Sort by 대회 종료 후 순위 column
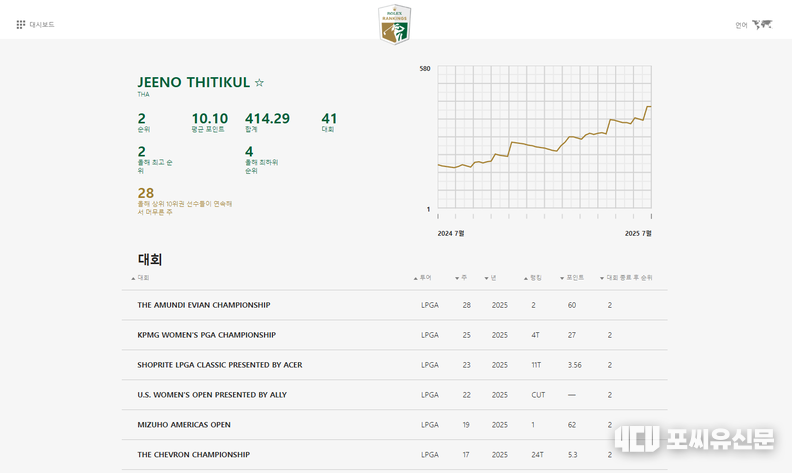Viewport: 792px width, 473px height. click(x=626, y=277)
